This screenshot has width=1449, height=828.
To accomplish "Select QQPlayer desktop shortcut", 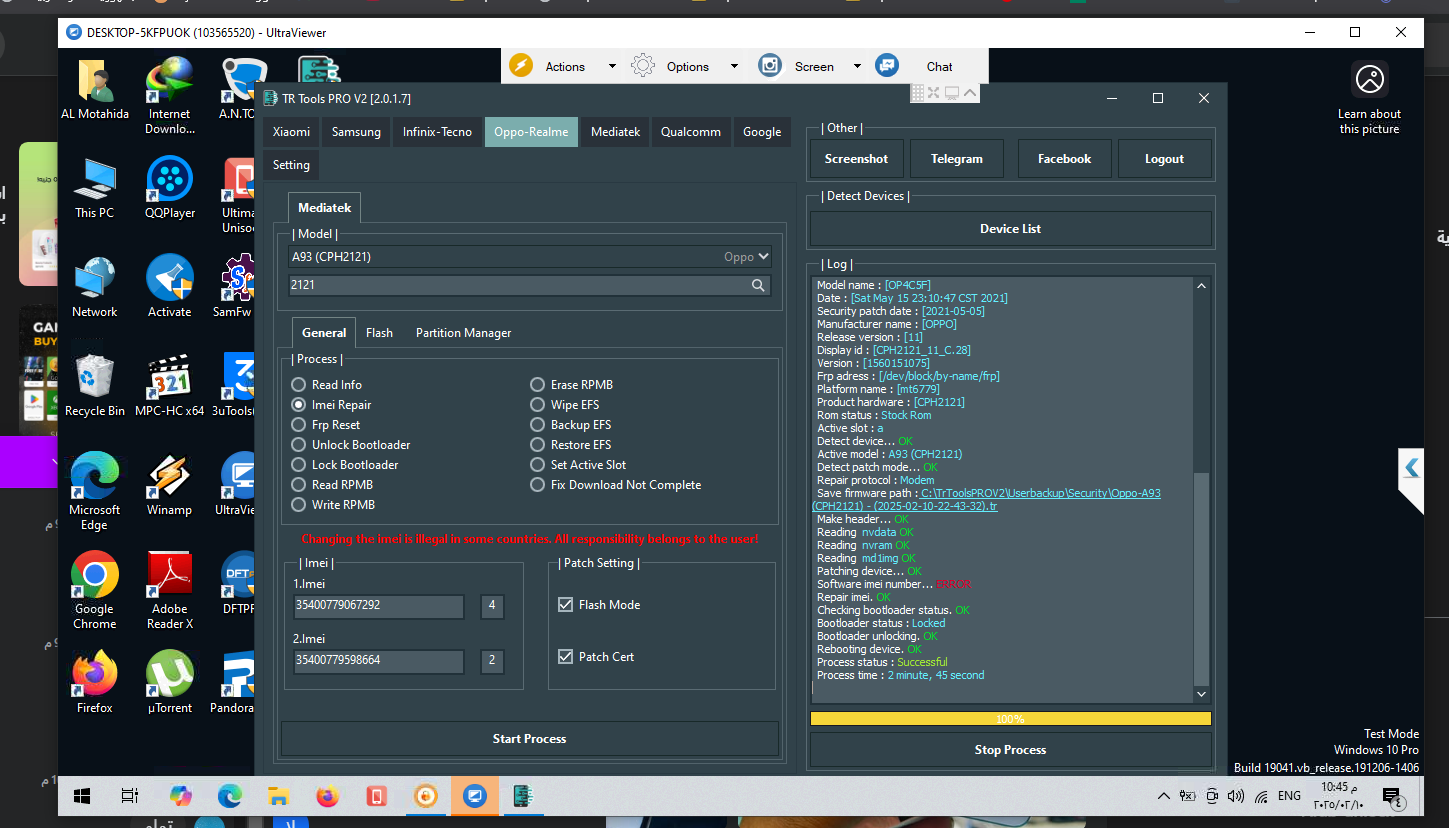I will (x=170, y=188).
